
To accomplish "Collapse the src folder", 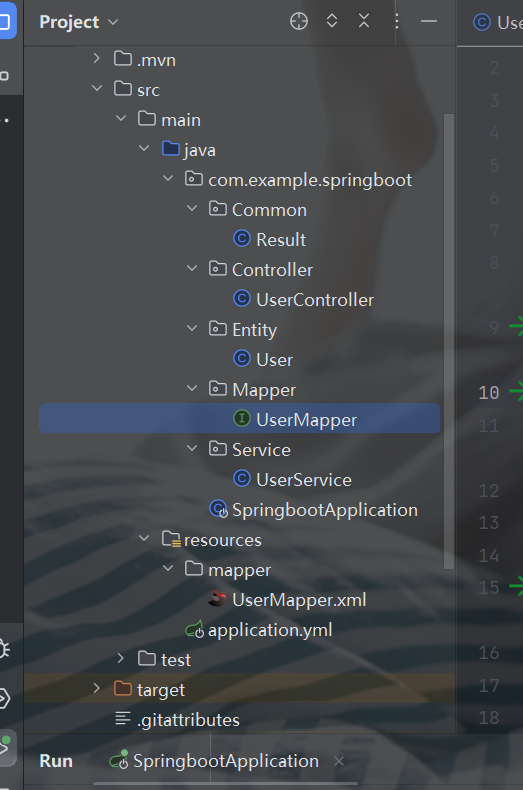I will pyautogui.click(x=97, y=89).
